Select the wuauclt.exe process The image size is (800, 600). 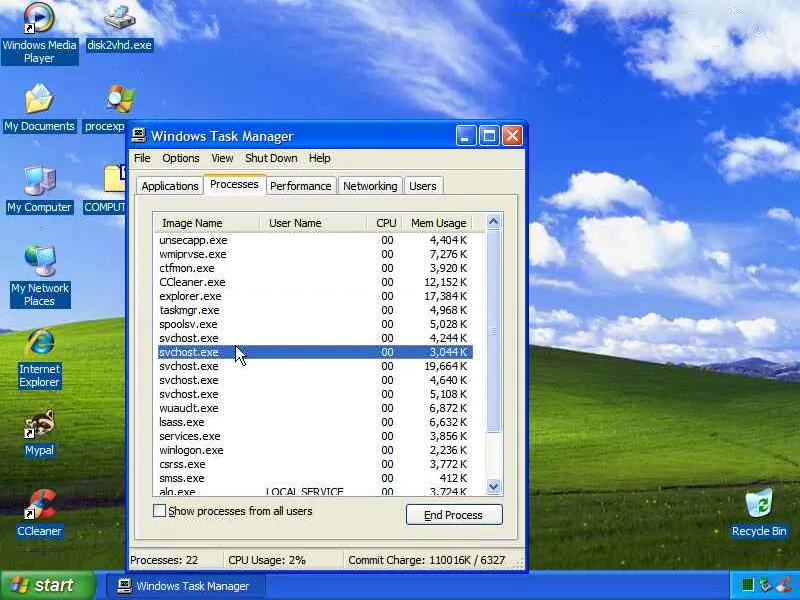coord(315,408)
